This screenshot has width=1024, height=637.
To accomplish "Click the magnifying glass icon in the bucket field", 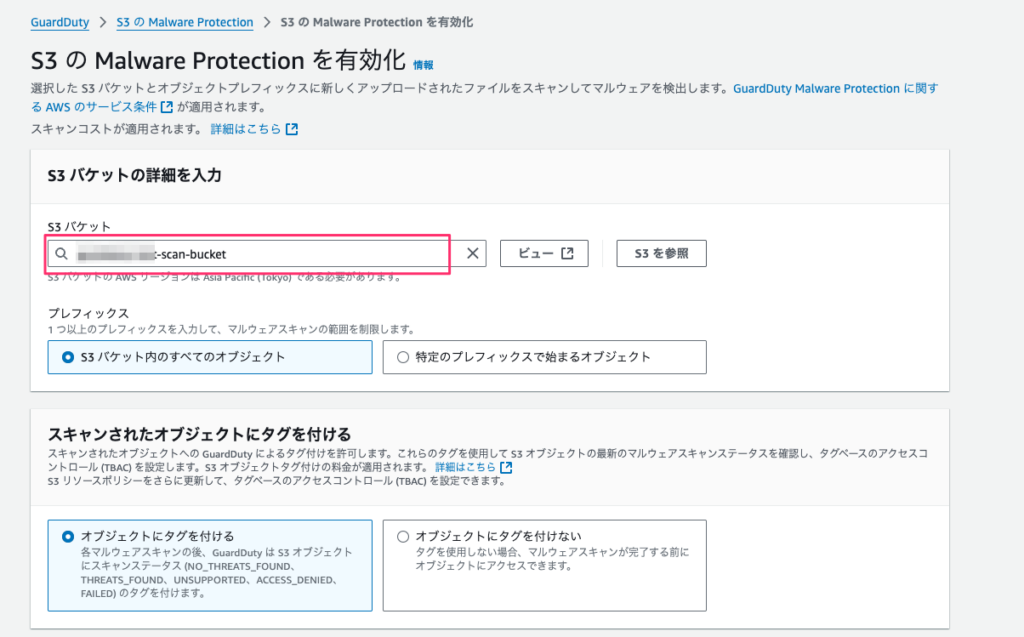I will 63,252.
